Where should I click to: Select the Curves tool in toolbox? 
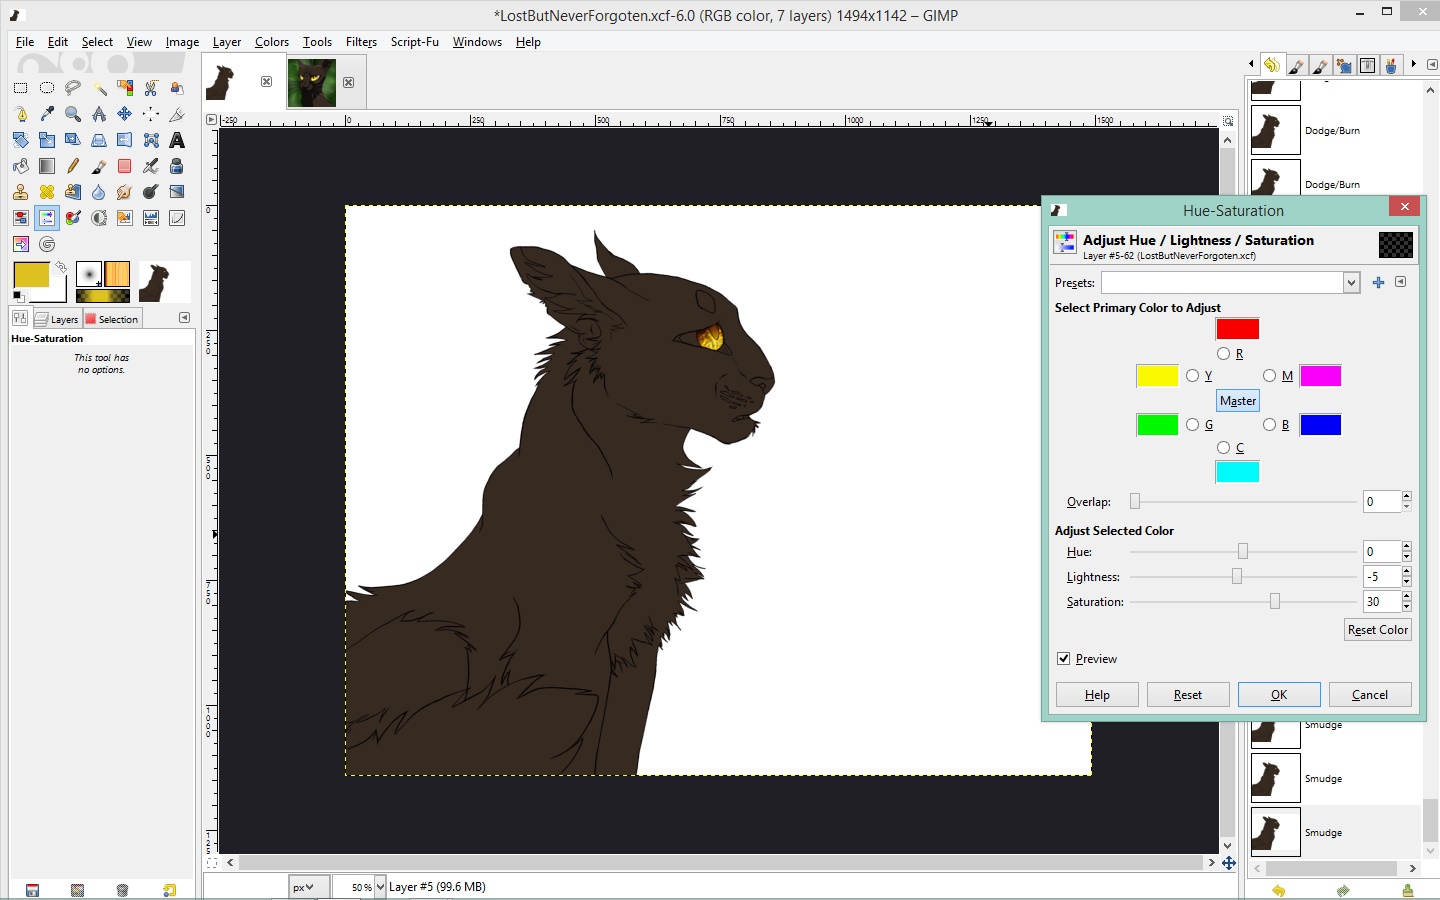click(177, 218)
